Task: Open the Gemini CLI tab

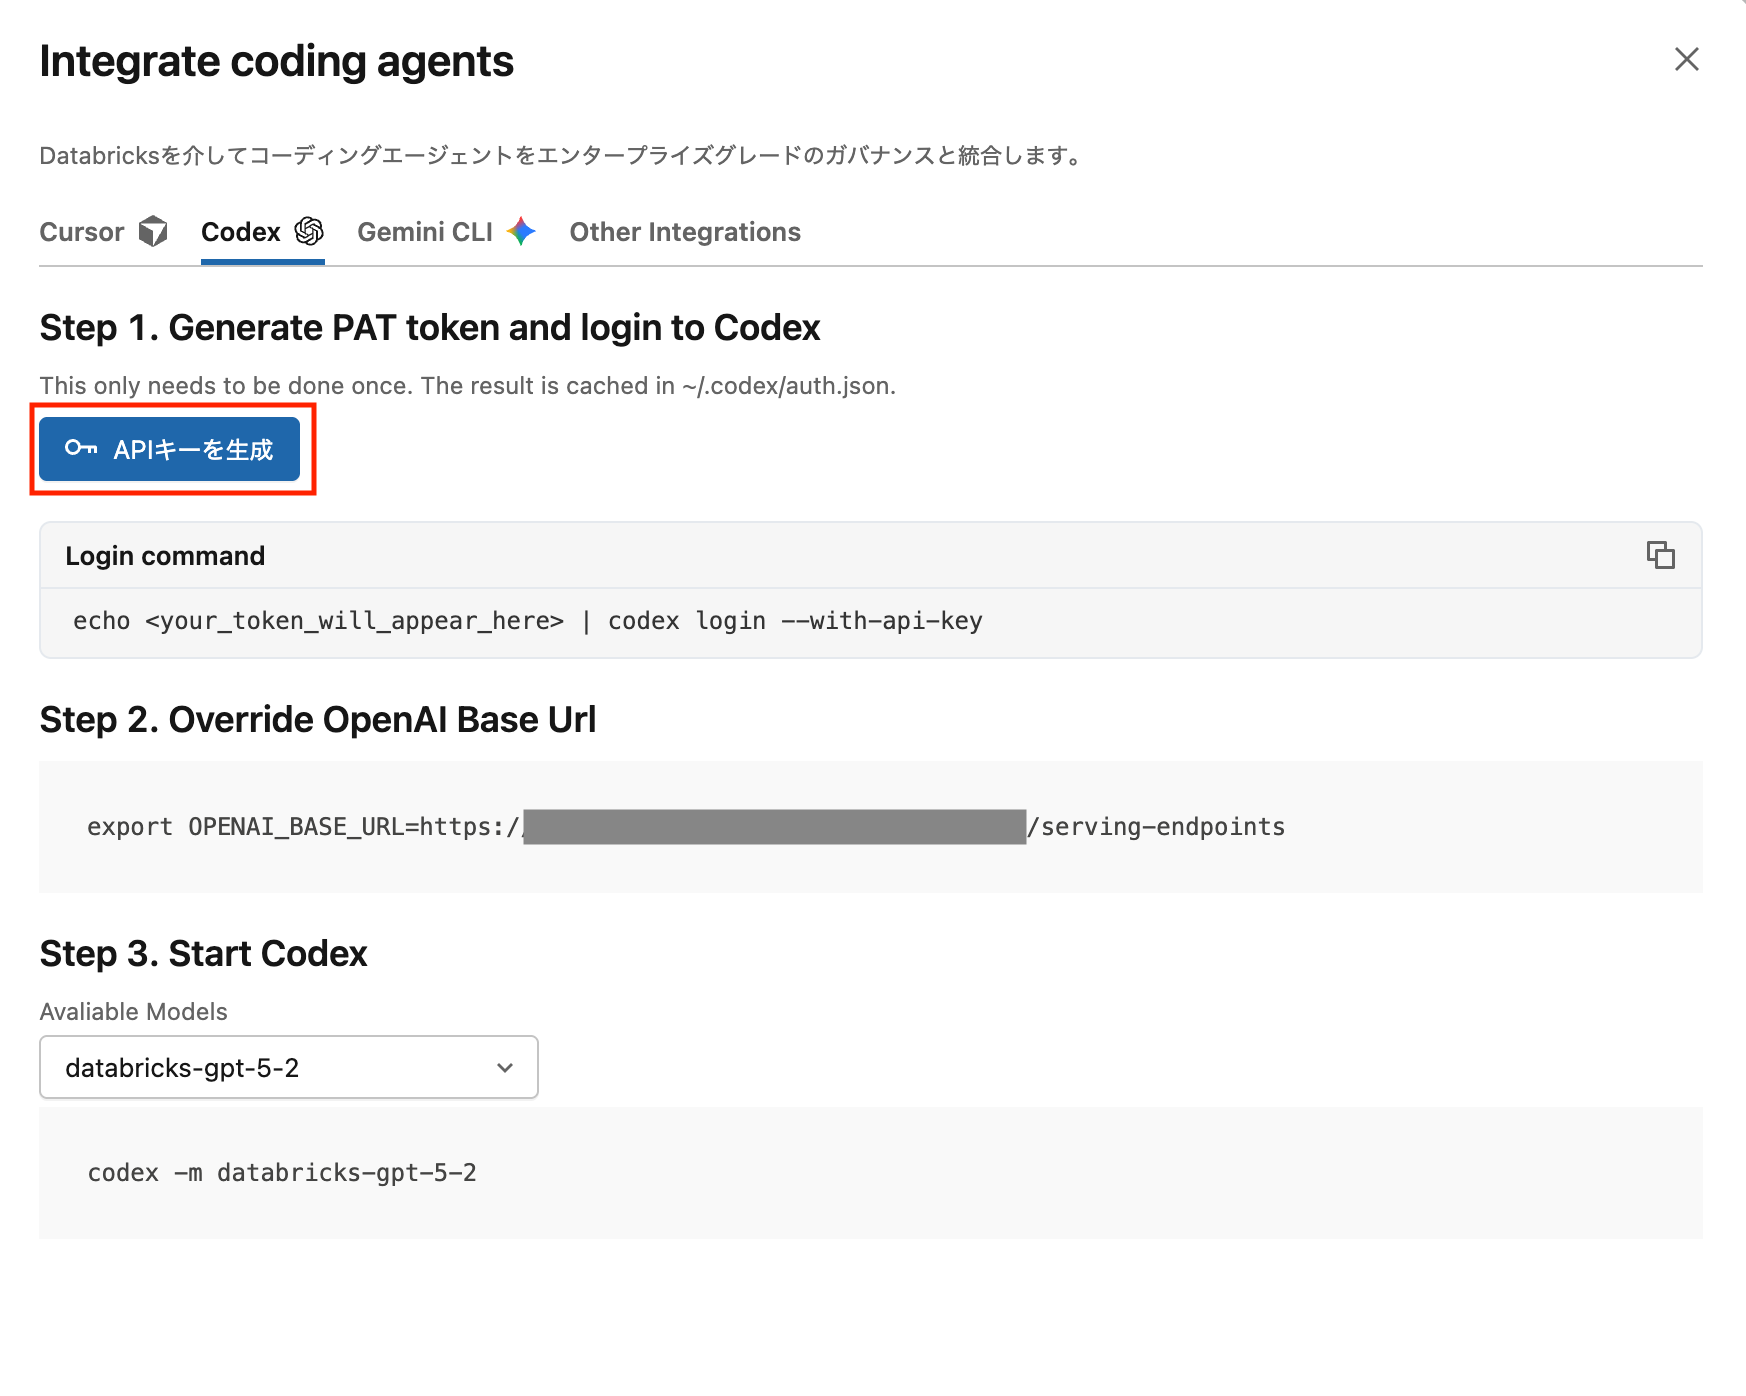Action: pos(425,232)
